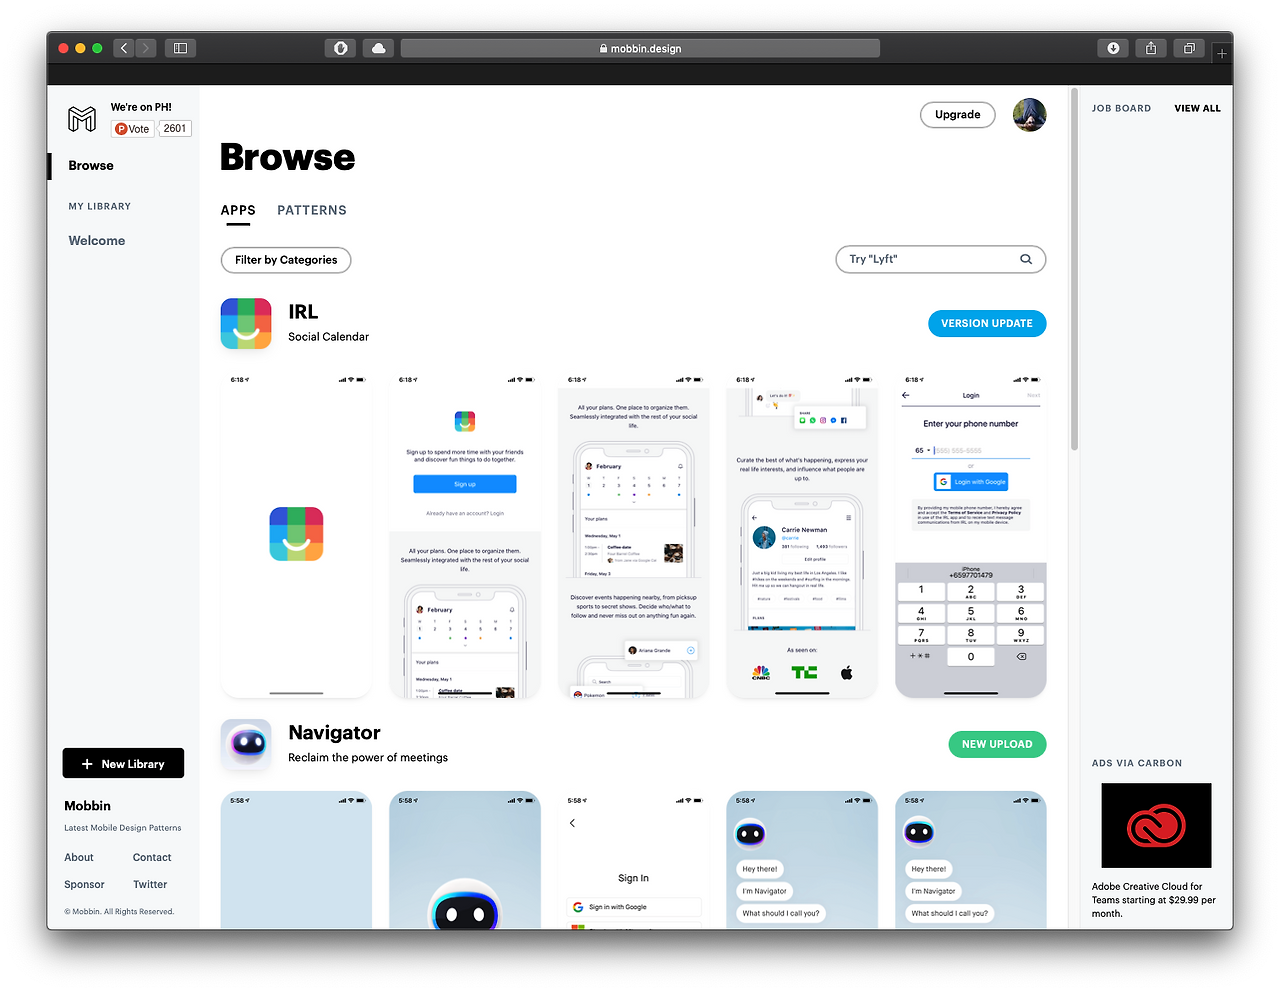Click VIEW ALL on job board
The height and width of the screenshot is (992, 1280).
[1197, 108]
